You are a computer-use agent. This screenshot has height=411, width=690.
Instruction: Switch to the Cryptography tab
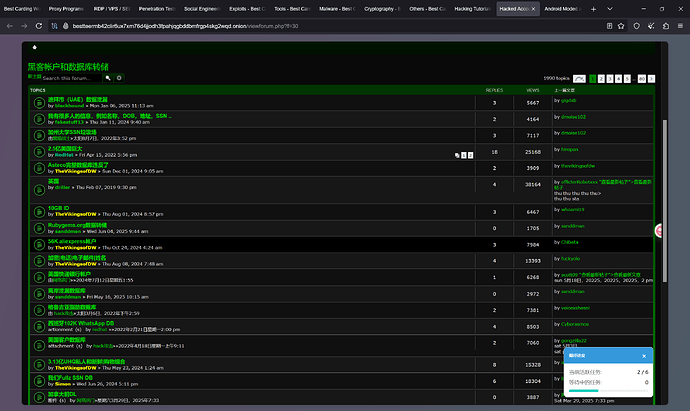tap(382, 9)
